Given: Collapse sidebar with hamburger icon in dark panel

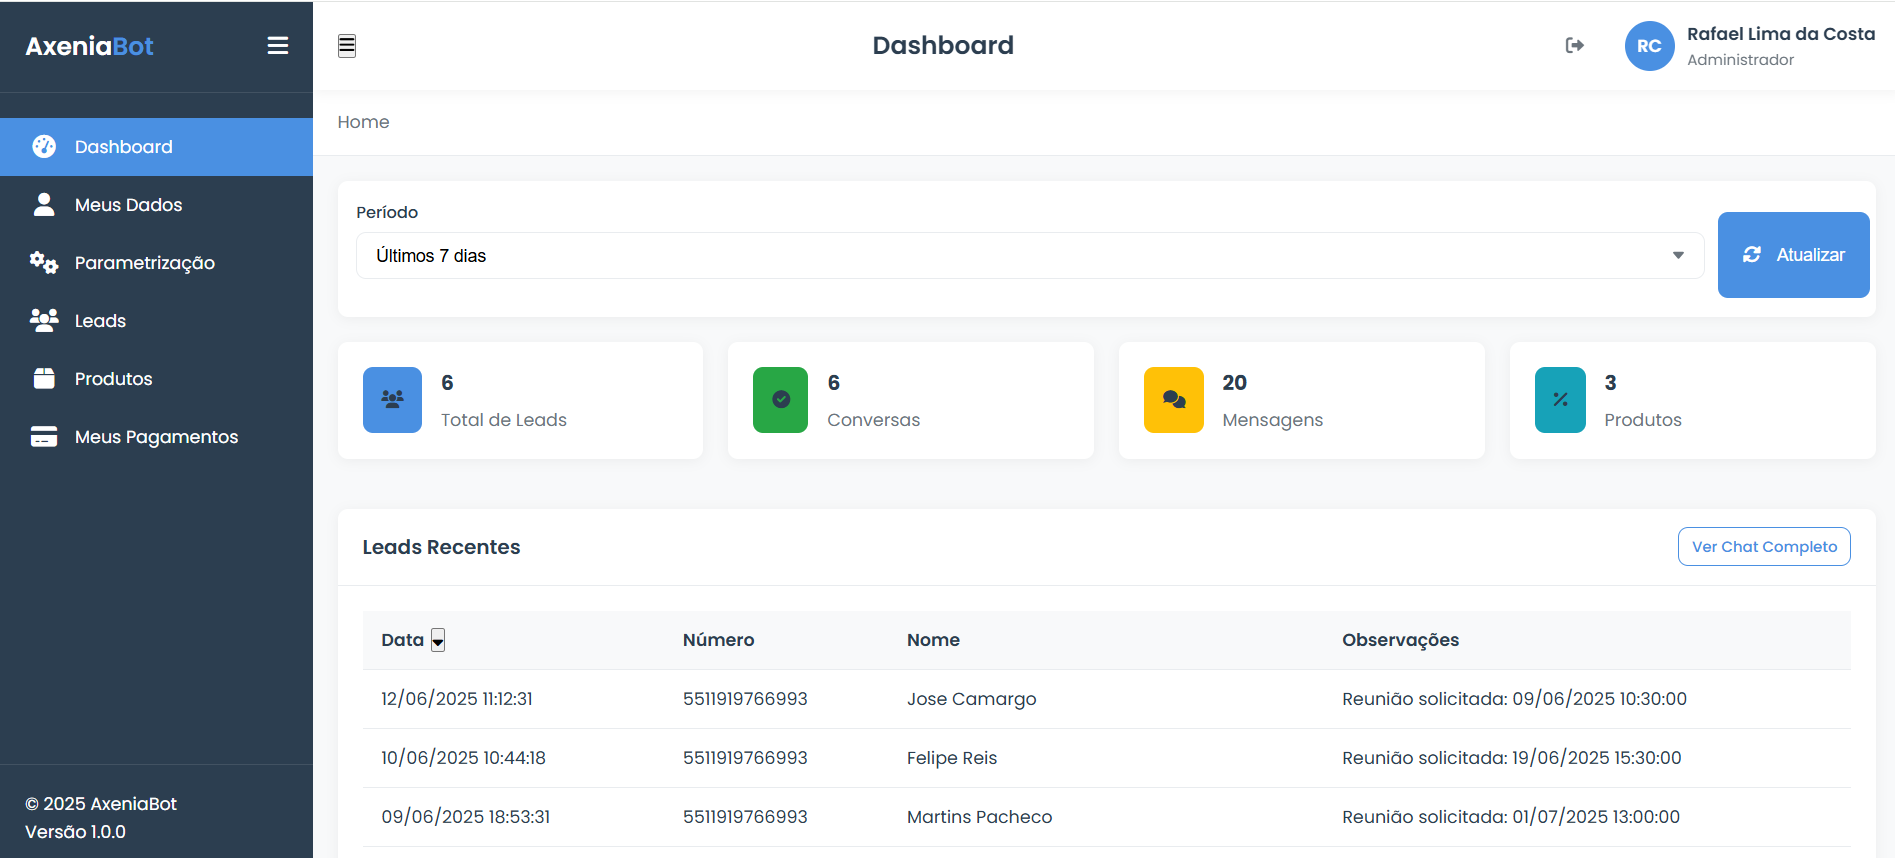Looking at the screenshot, I should coord(278,46).
